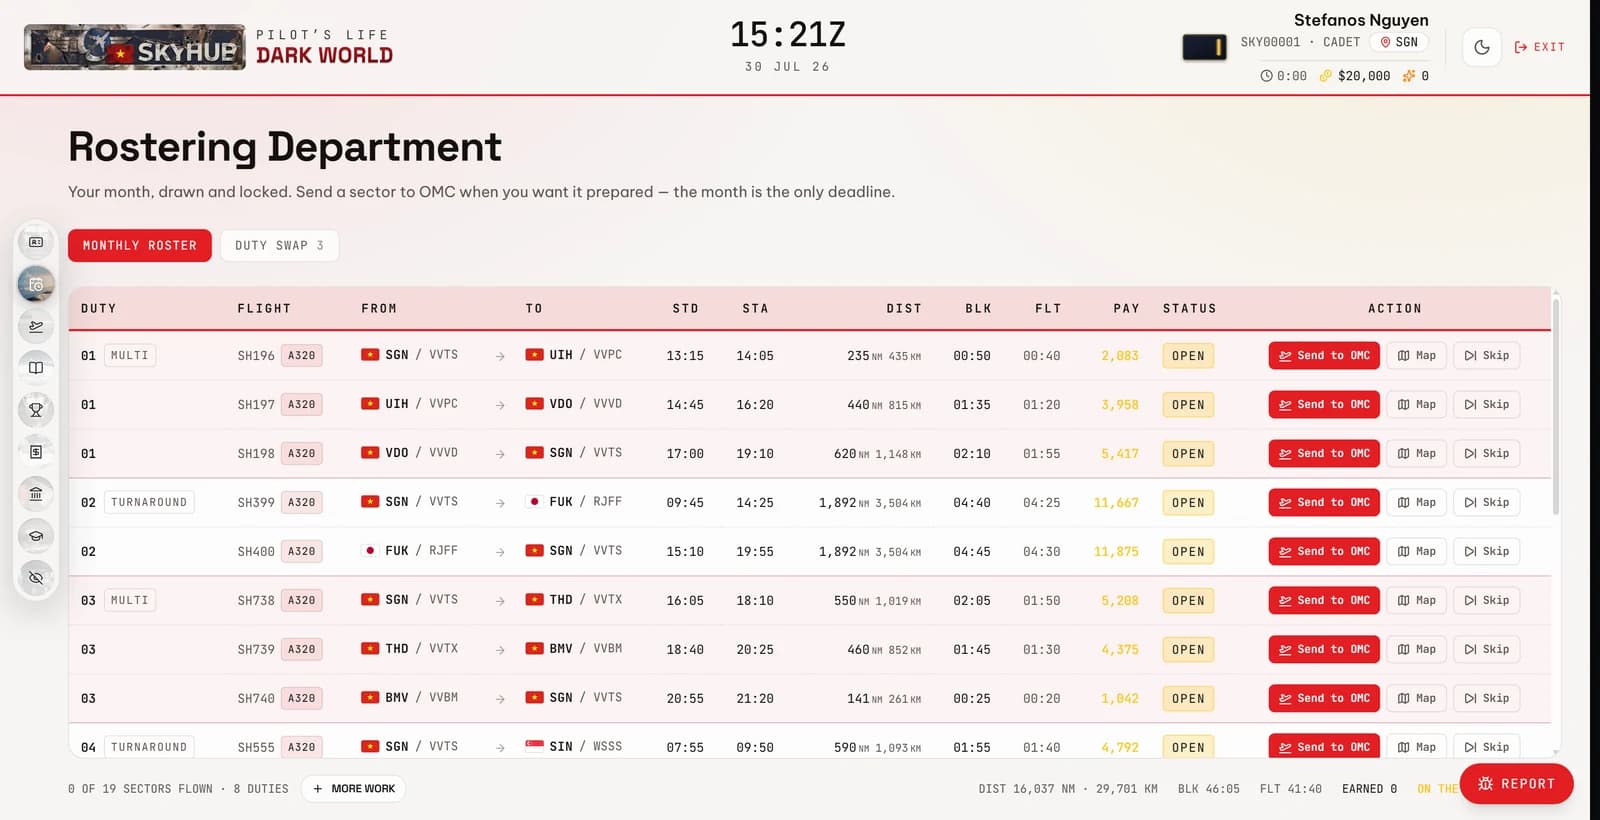The width and height of the screenshot is (1600, 820).
Task: Skip flight SH739
Action: click(1486, 650)
